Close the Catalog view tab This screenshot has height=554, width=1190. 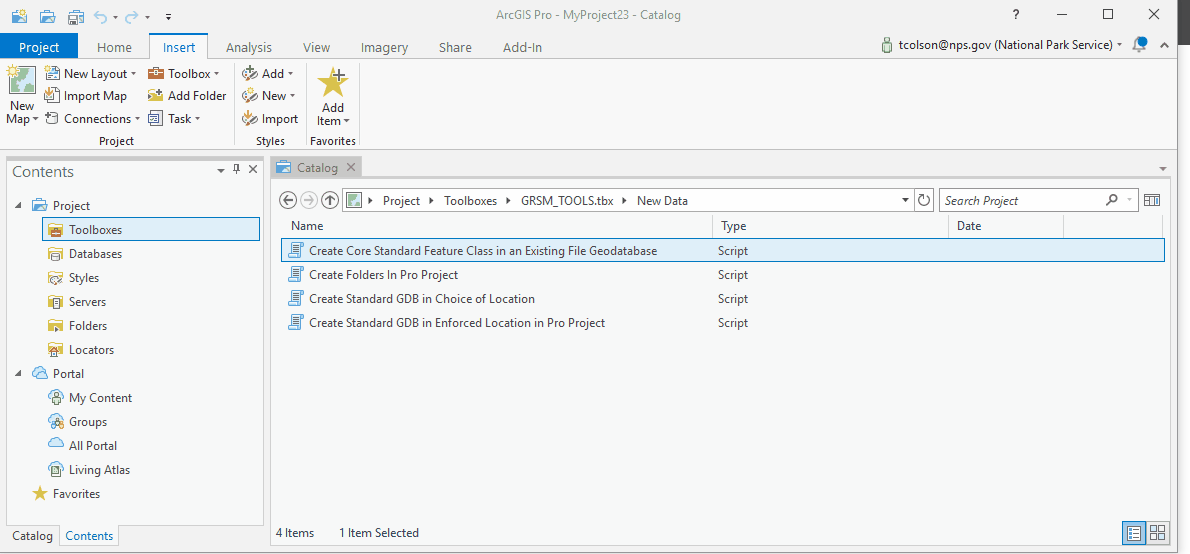click(x=351, y=168)
